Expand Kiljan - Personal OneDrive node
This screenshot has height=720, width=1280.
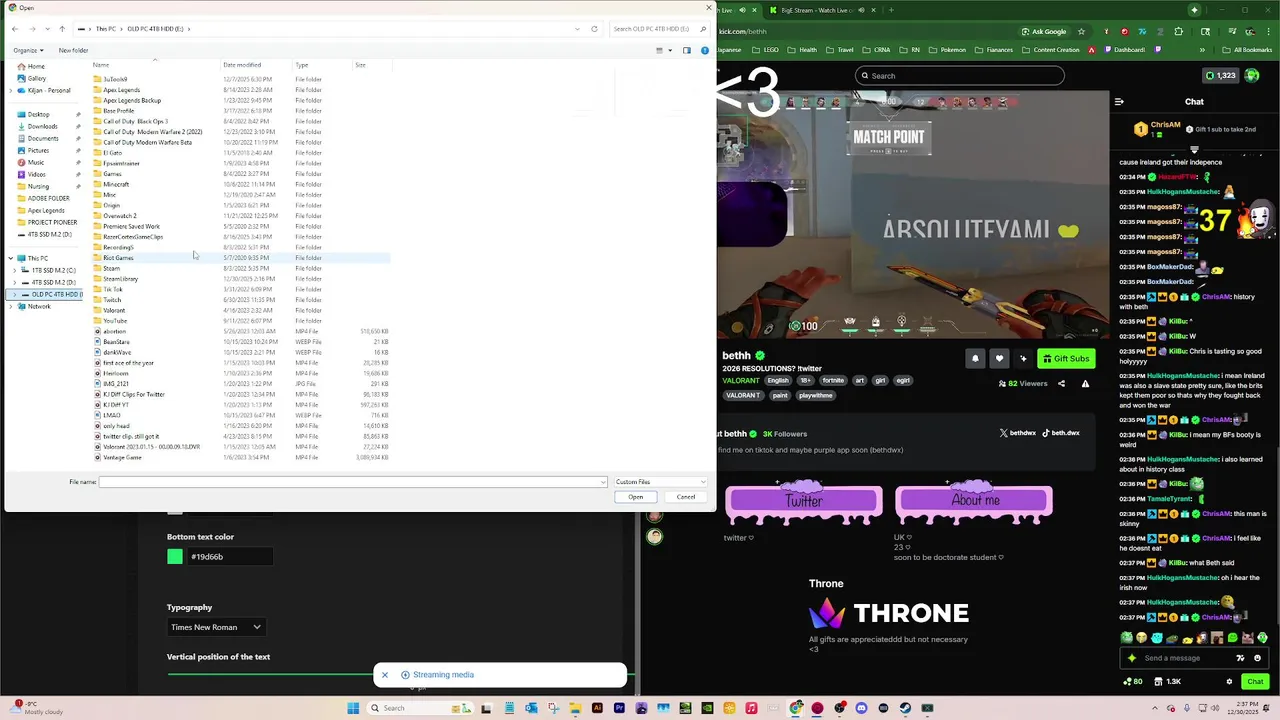point(11,90)
